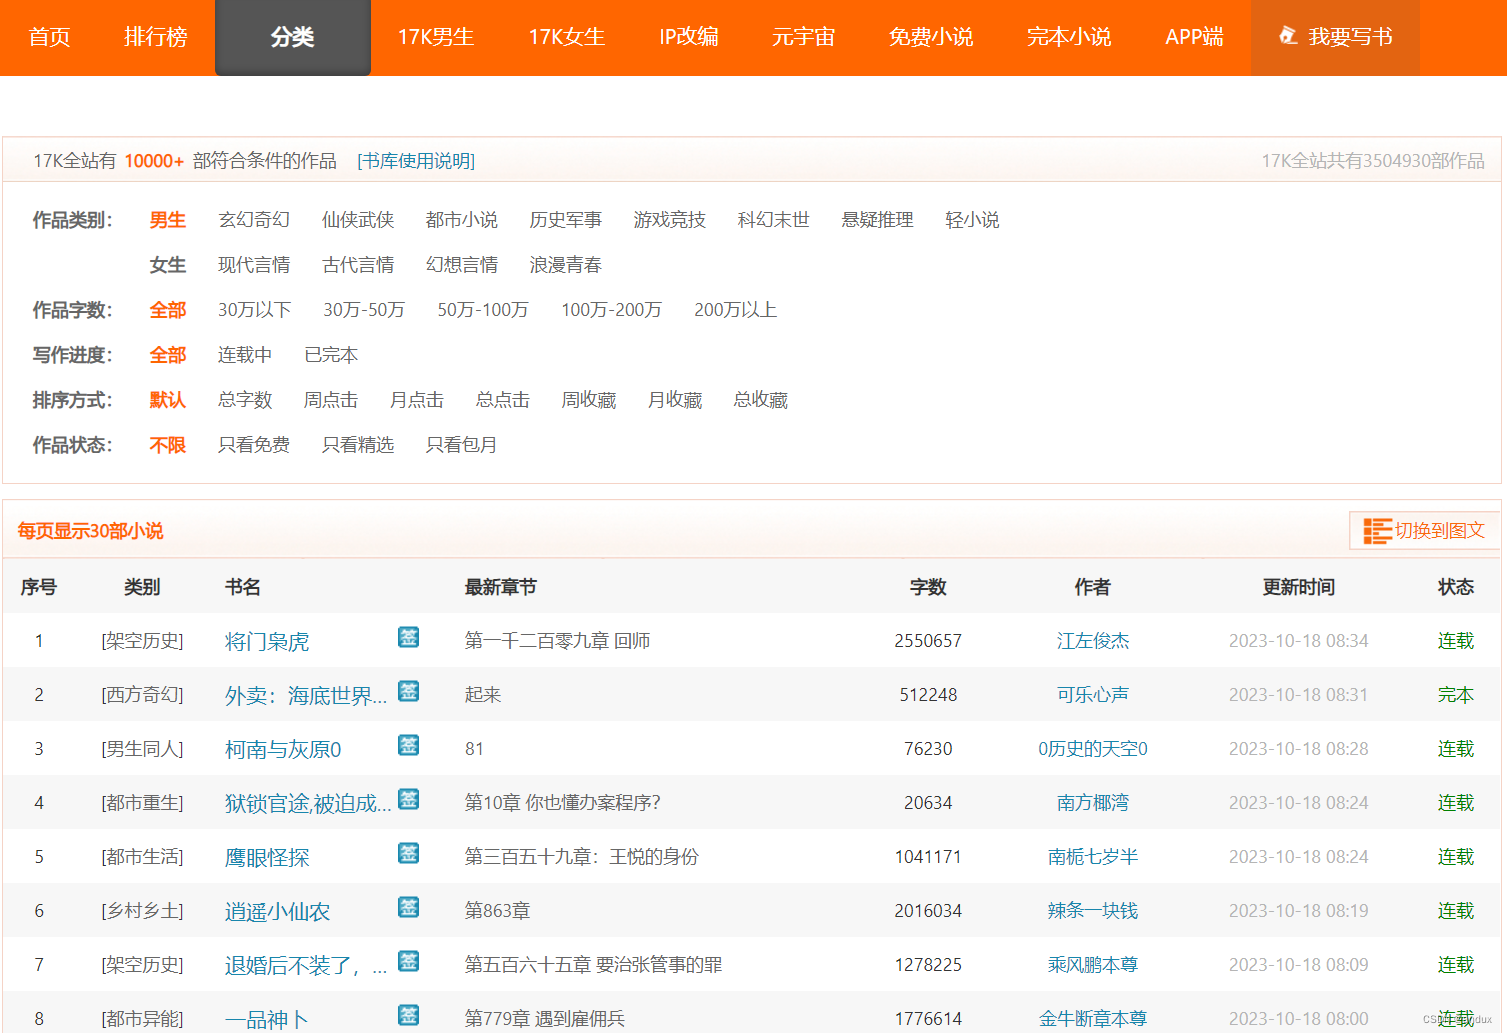Click the signed badge icon beside 鹰眼怪探
The width and height of the screenshot is (1507, 1033).
[x=409, y=853]
